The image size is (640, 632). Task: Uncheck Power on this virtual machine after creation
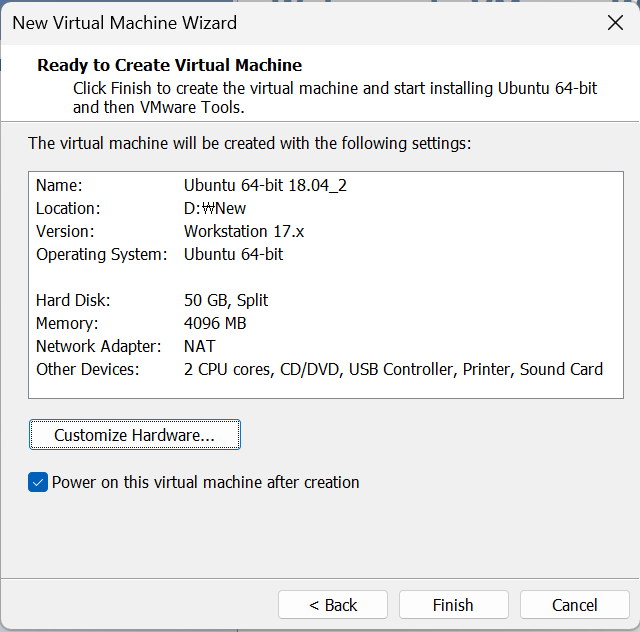[38, 482]
